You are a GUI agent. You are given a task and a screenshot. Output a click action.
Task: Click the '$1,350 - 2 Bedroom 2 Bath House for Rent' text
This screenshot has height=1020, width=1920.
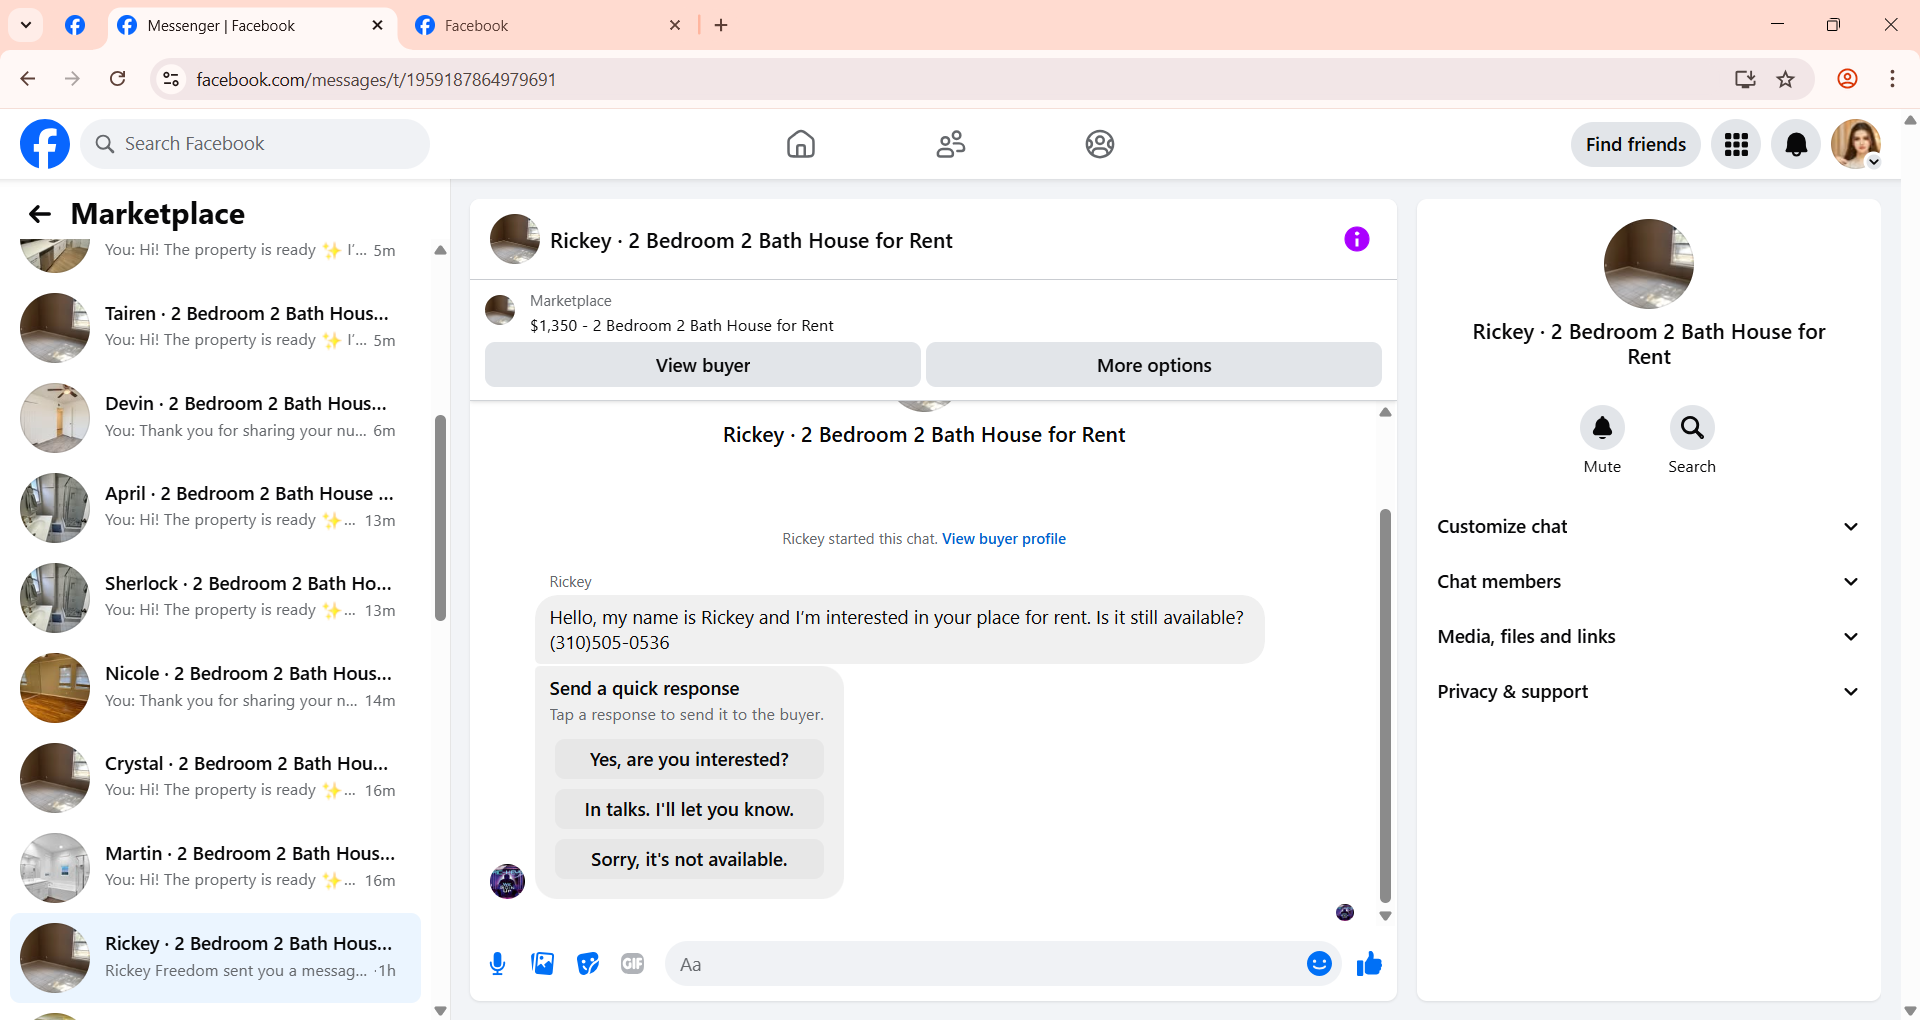point(681,326)
